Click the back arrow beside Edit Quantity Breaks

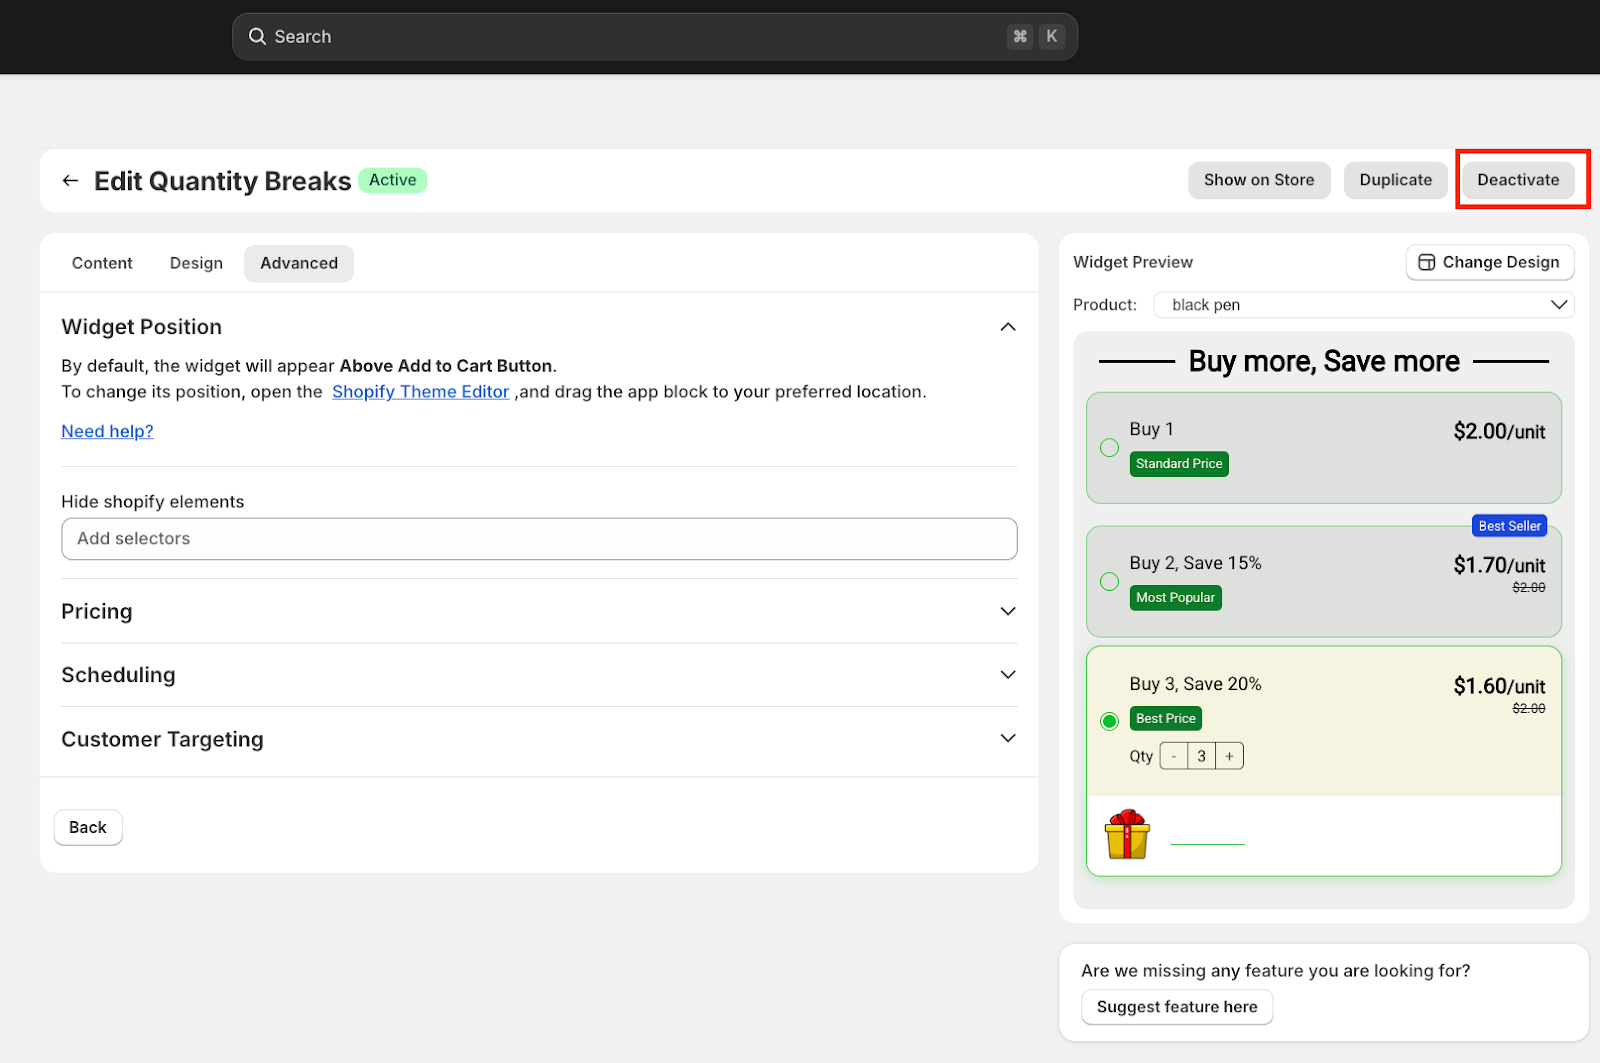click(x=70, y=181)
